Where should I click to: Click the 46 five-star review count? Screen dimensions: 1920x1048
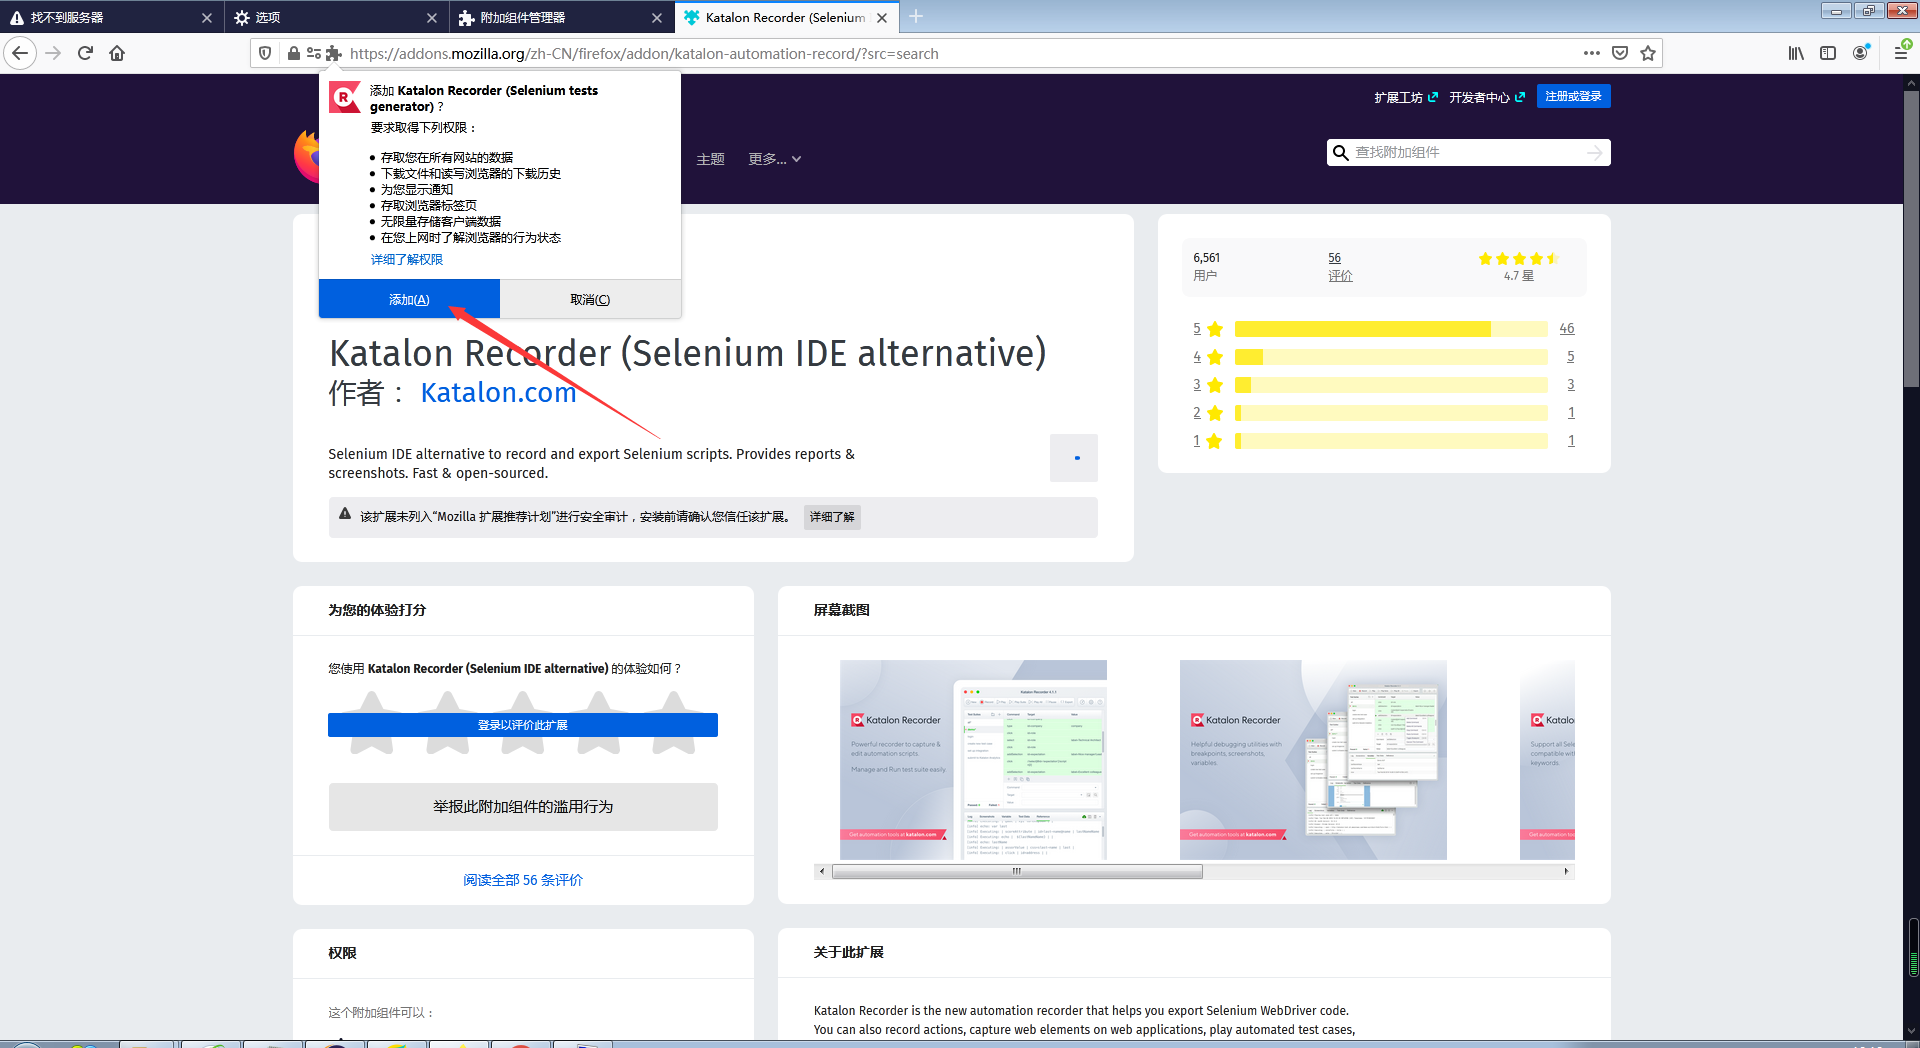point(1566,329)
